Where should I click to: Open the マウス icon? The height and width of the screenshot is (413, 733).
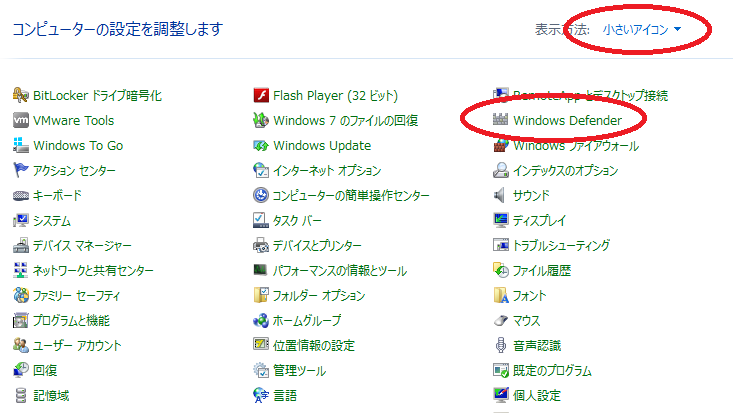(x=501, y=320)
